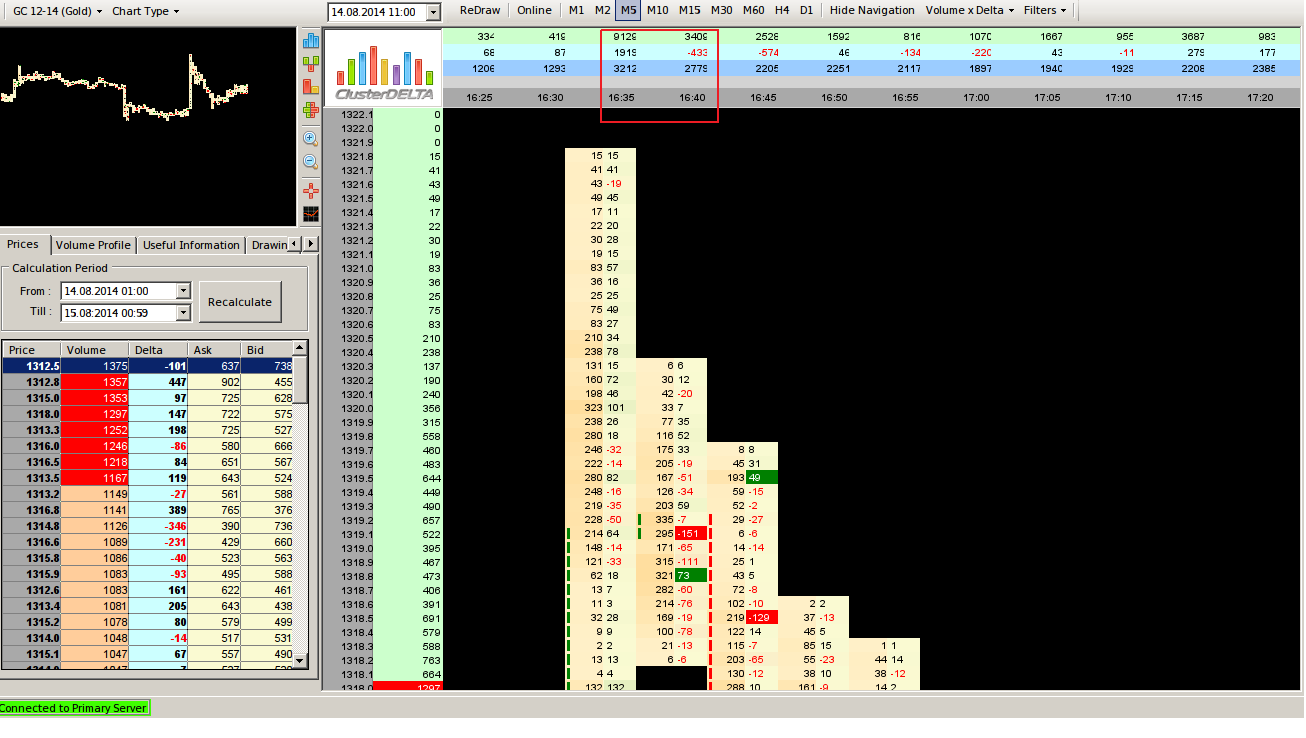Open the From date dropdown arrow
The height and width of the screenshot is (738, 1306).
pyautogui.click(x=182, y=291)
